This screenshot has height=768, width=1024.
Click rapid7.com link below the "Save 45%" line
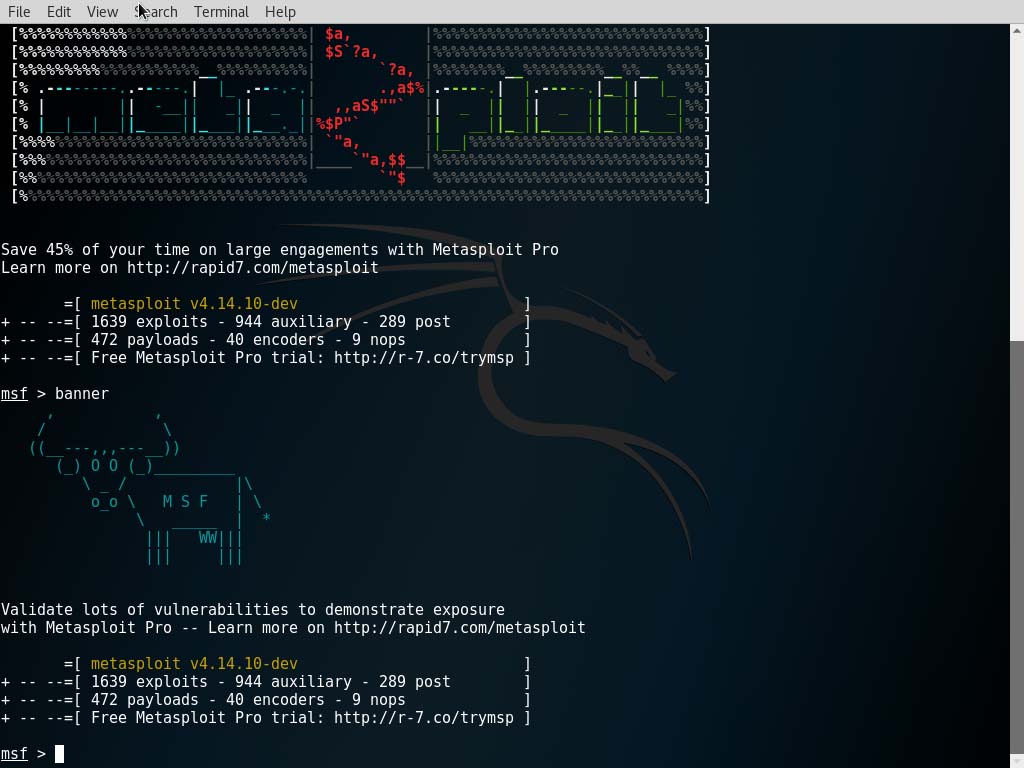tap(252, 268)
